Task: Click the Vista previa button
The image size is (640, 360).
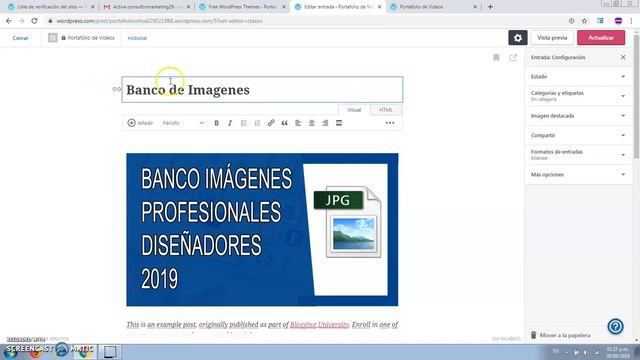Action: (552, 38)
